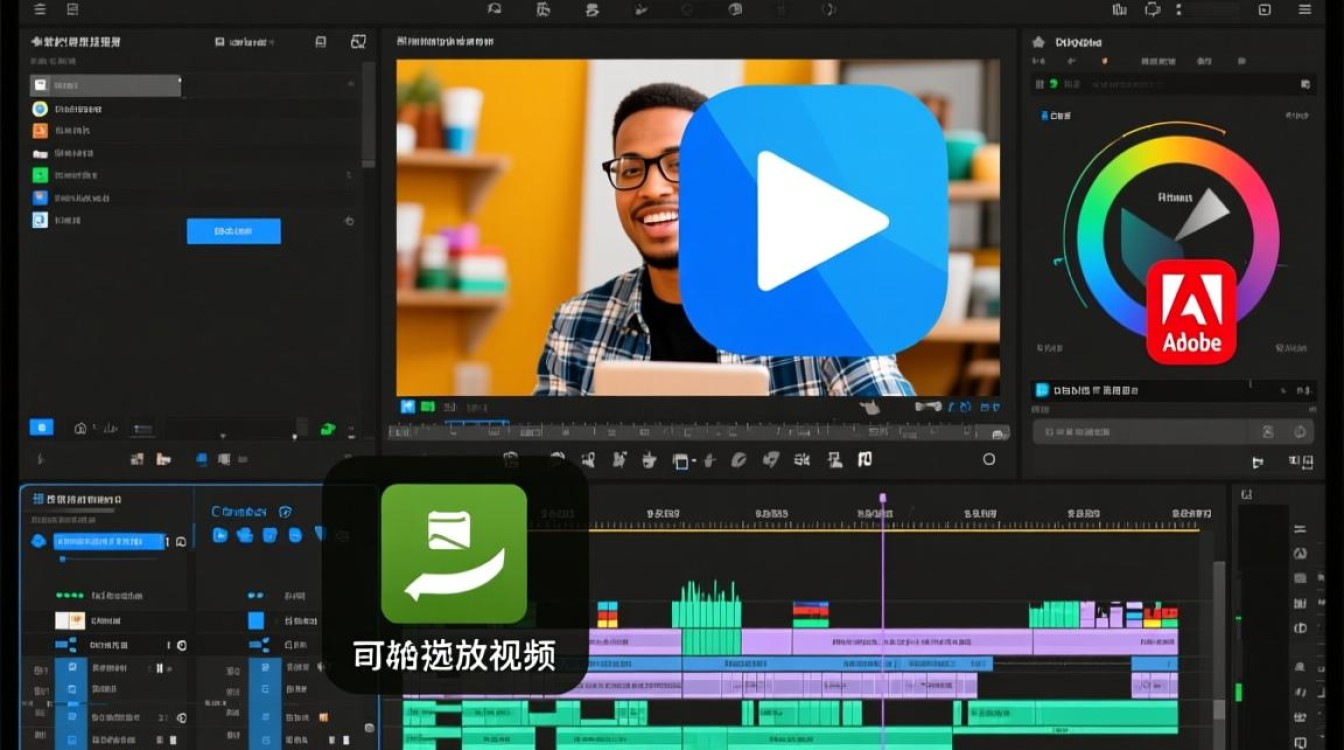1344x750 pixels.
Task: Click the small blue icon under preview's left corner
Action: 407,407
